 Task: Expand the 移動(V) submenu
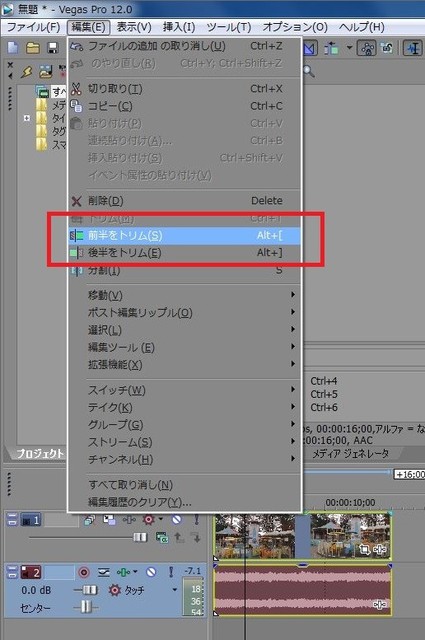185,295
